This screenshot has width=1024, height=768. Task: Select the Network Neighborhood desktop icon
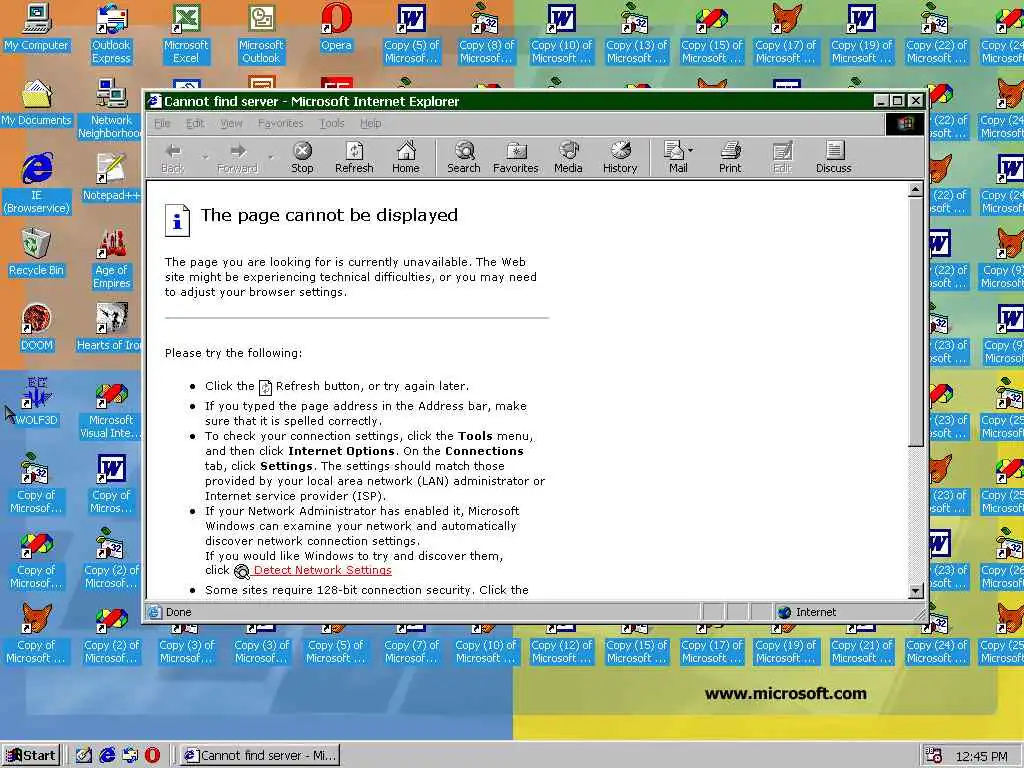pos(110,108)
